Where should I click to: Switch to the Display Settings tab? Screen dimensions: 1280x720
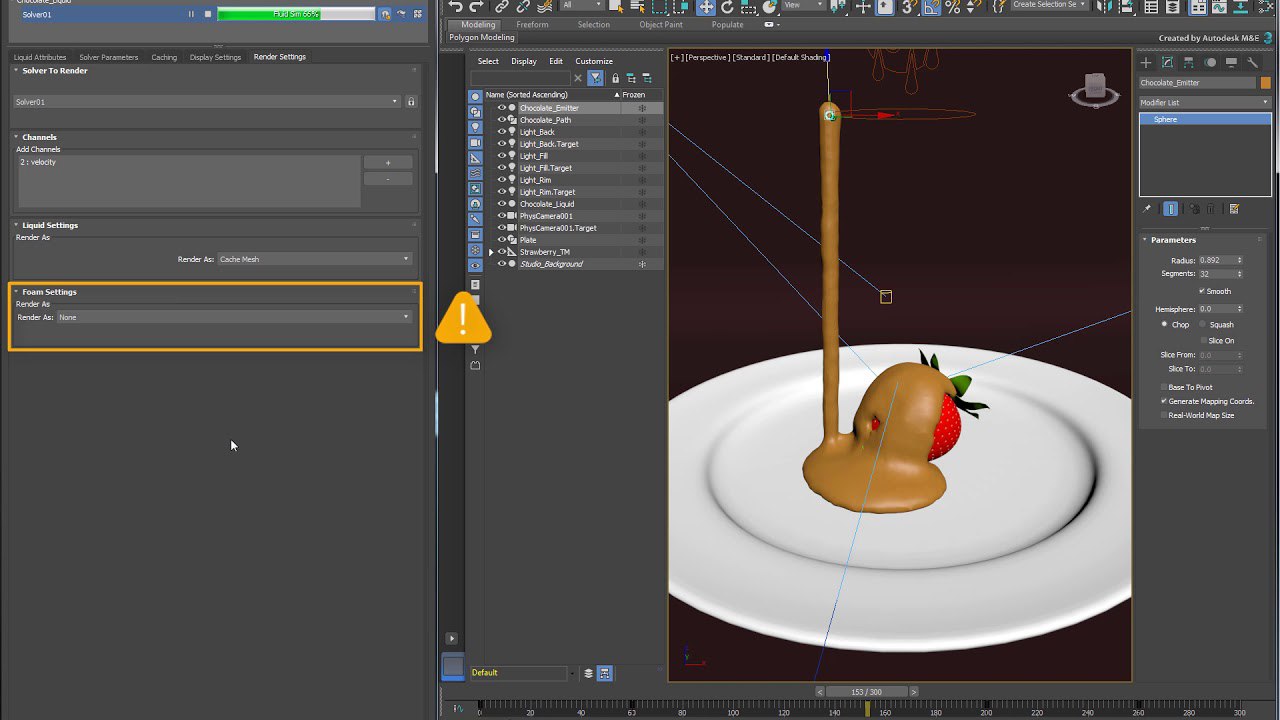[x=215, y=57]
